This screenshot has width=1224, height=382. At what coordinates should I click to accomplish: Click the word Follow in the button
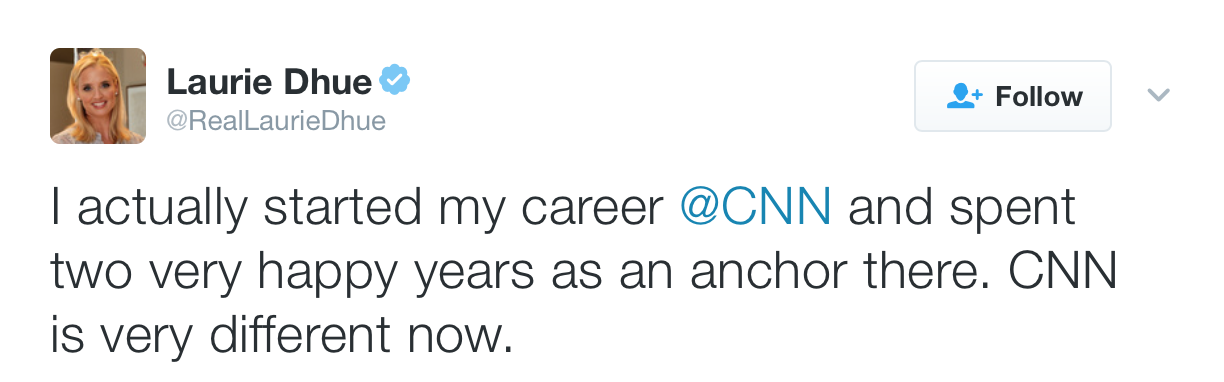1039,96
